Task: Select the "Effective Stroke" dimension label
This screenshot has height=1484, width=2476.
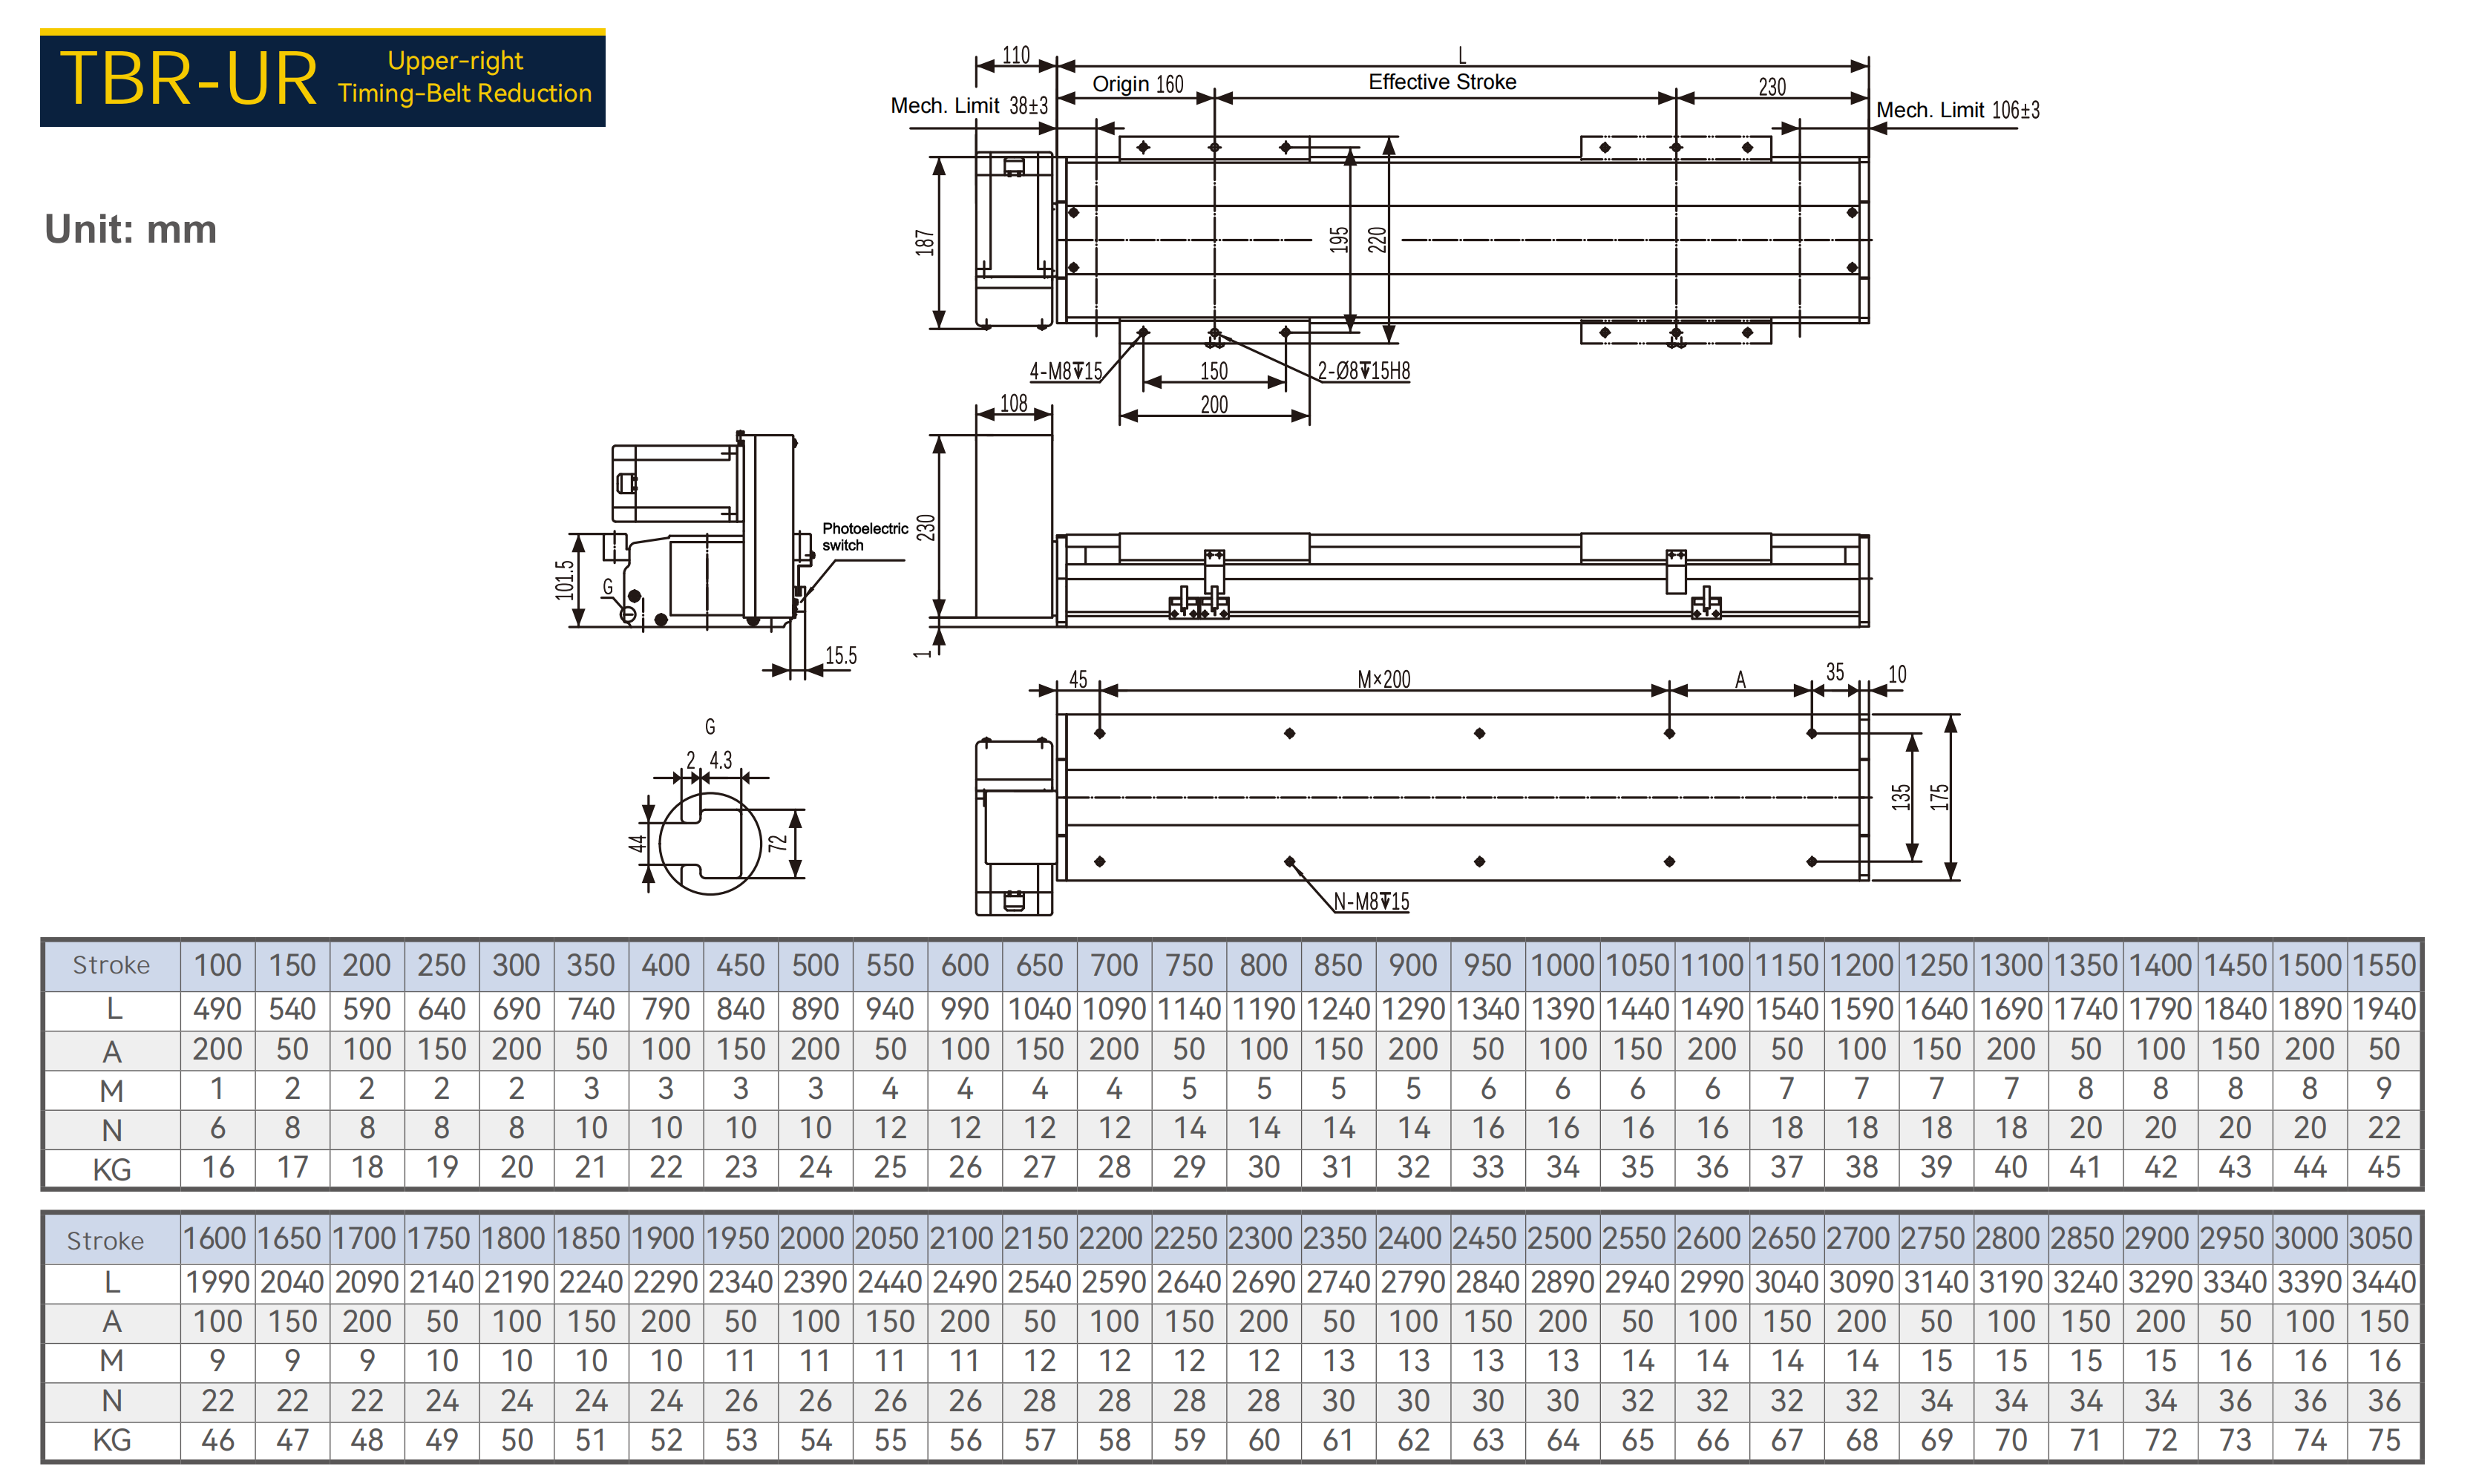Action: coord(1442,82)
